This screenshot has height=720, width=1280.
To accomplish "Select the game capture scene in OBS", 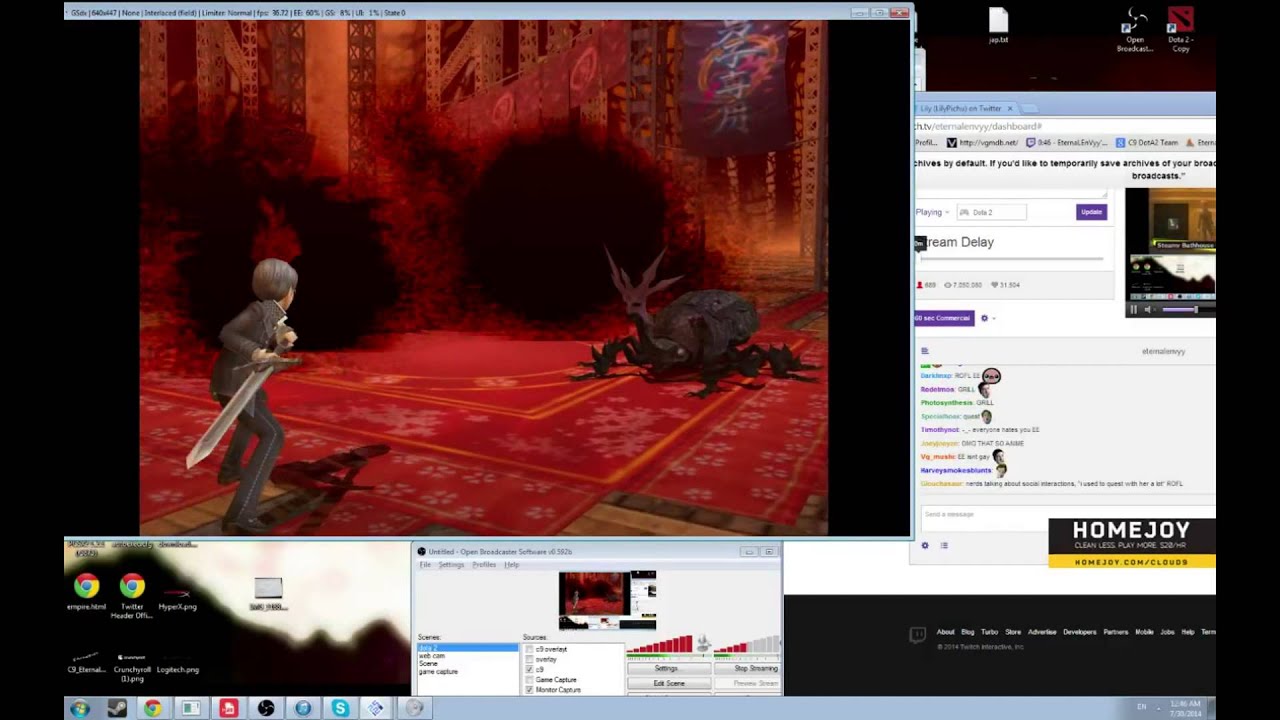I will pos(438,672).
